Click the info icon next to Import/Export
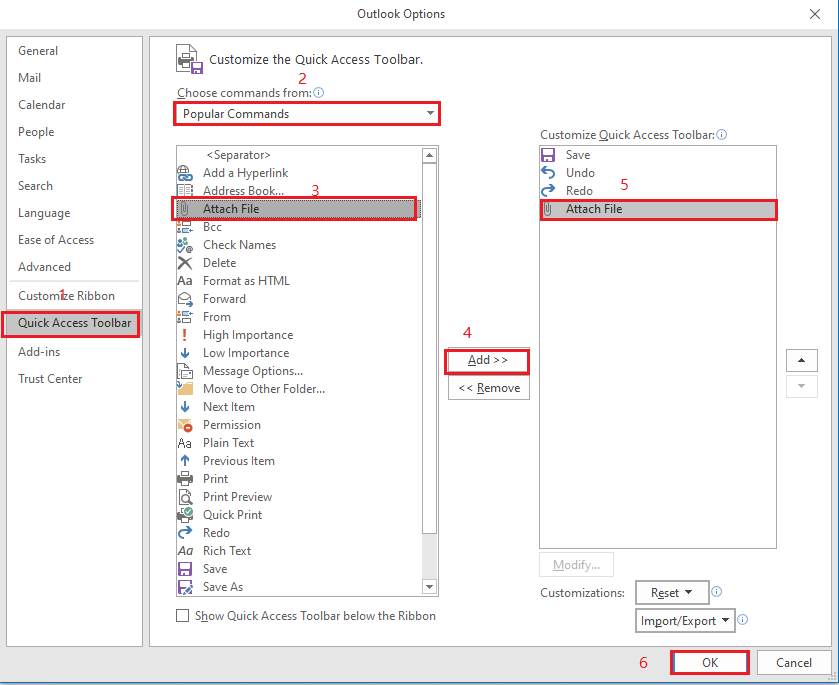The width and height of the screenshot is (839, 685). click(x=742, y=619)
